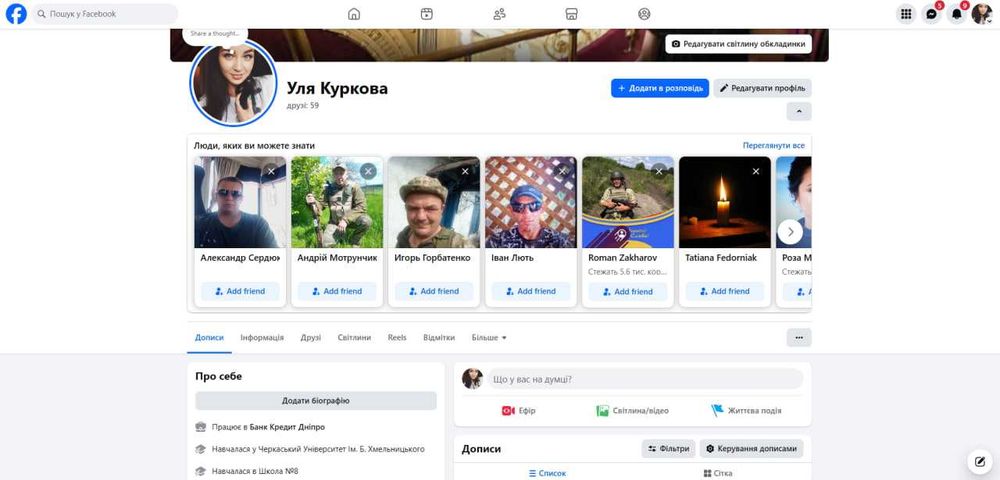Open Уля Куркова main profile picture
1000x480 pixels.
tap(234, 84)
